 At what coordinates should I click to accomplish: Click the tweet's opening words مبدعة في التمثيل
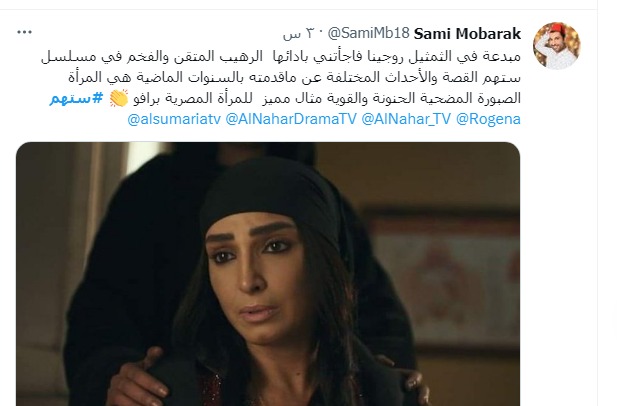click(474, 57)
